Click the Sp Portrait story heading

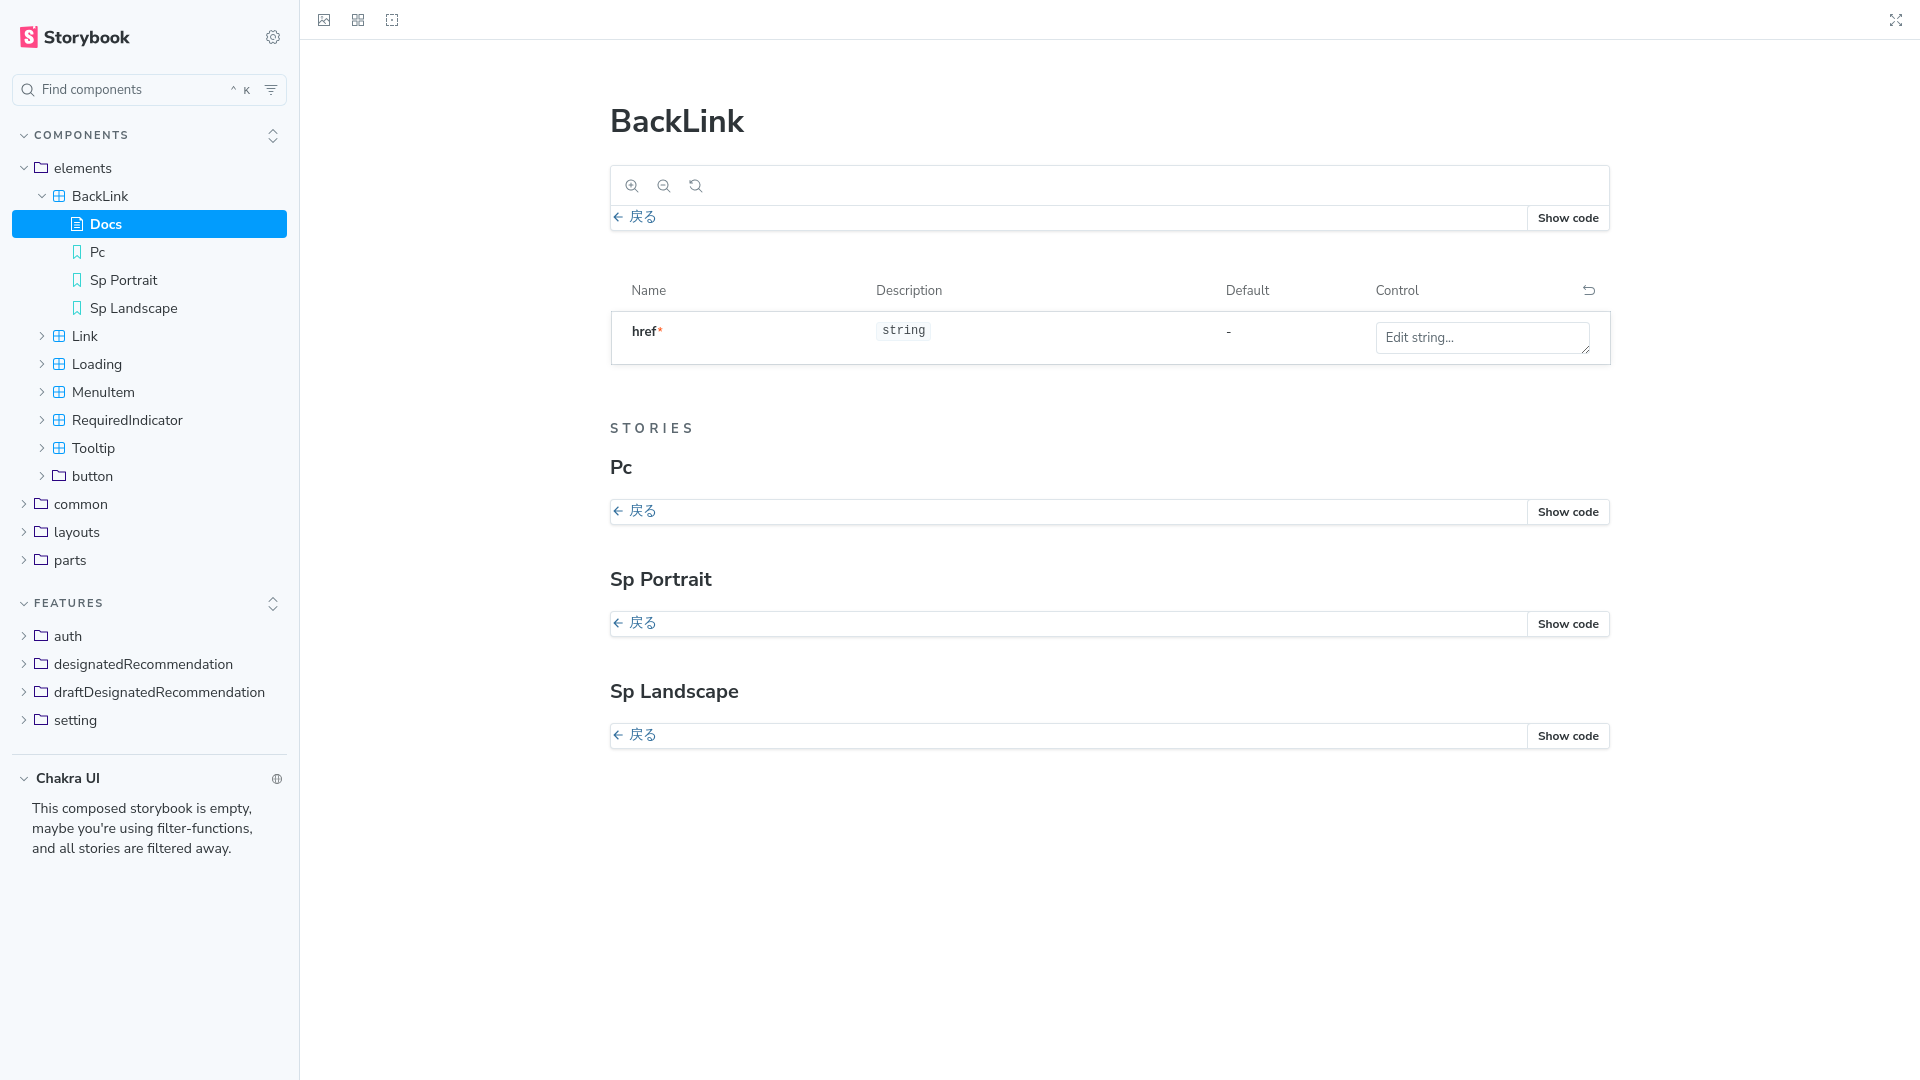pyautogui.click(x=661, y=580)
